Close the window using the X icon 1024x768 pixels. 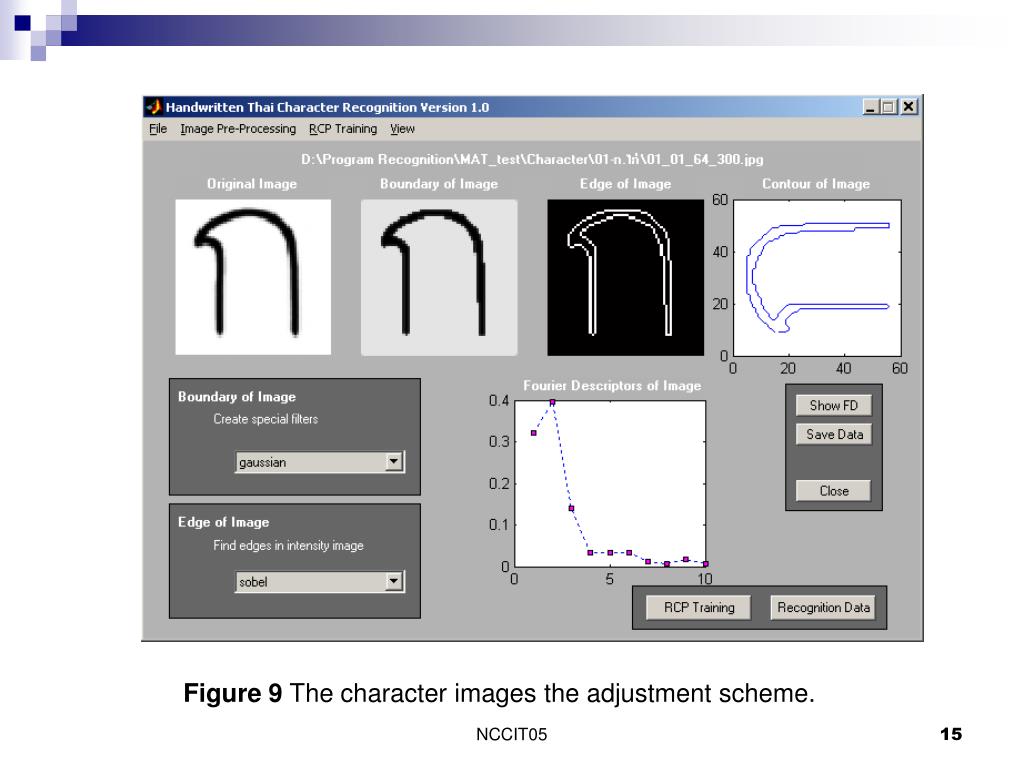click(908, 106)
